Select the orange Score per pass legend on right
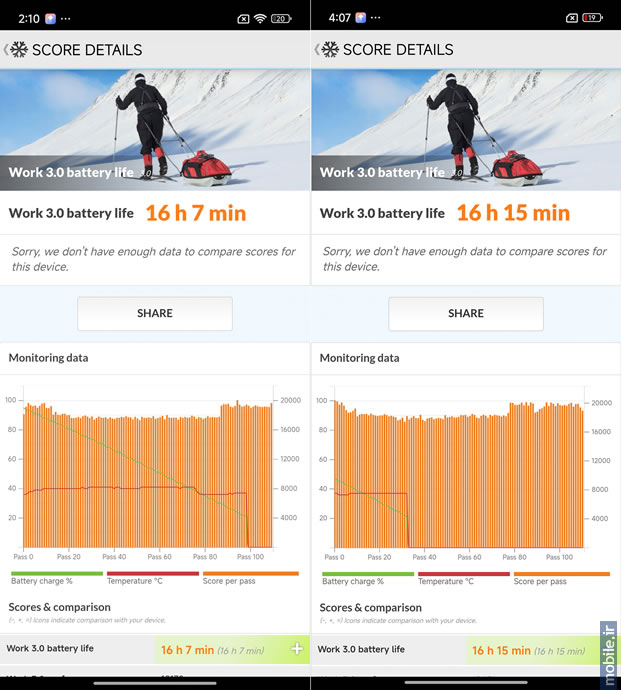The width and height of the screenshot is (621, 690). pyautogui.click(x=562, y=578)
